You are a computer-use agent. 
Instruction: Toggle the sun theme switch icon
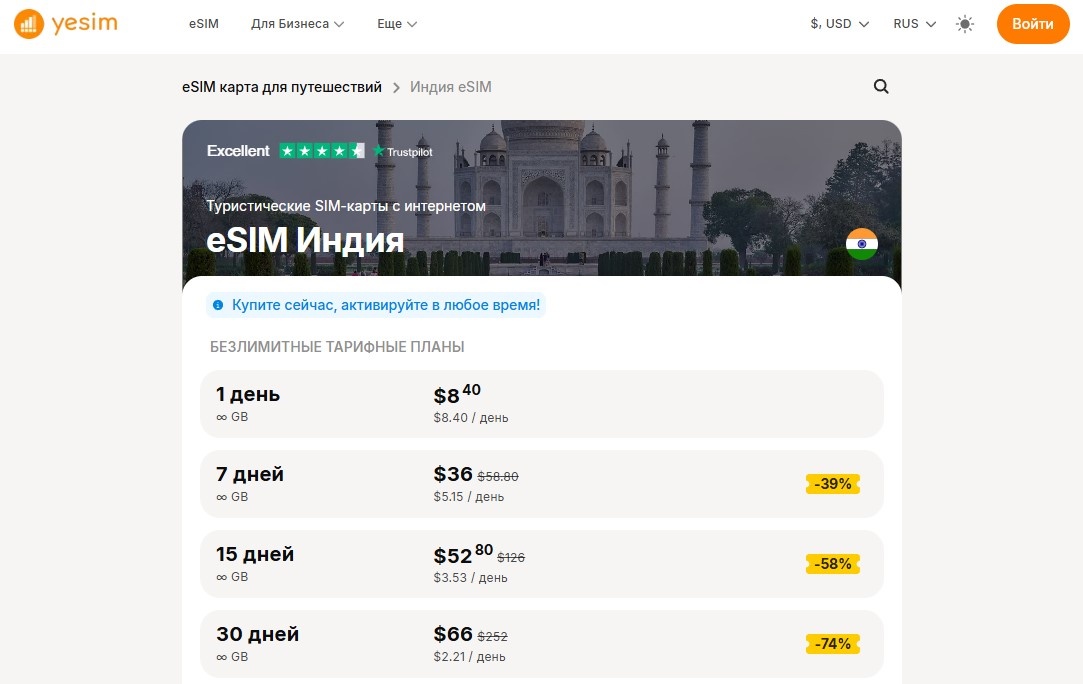[964, 23]
